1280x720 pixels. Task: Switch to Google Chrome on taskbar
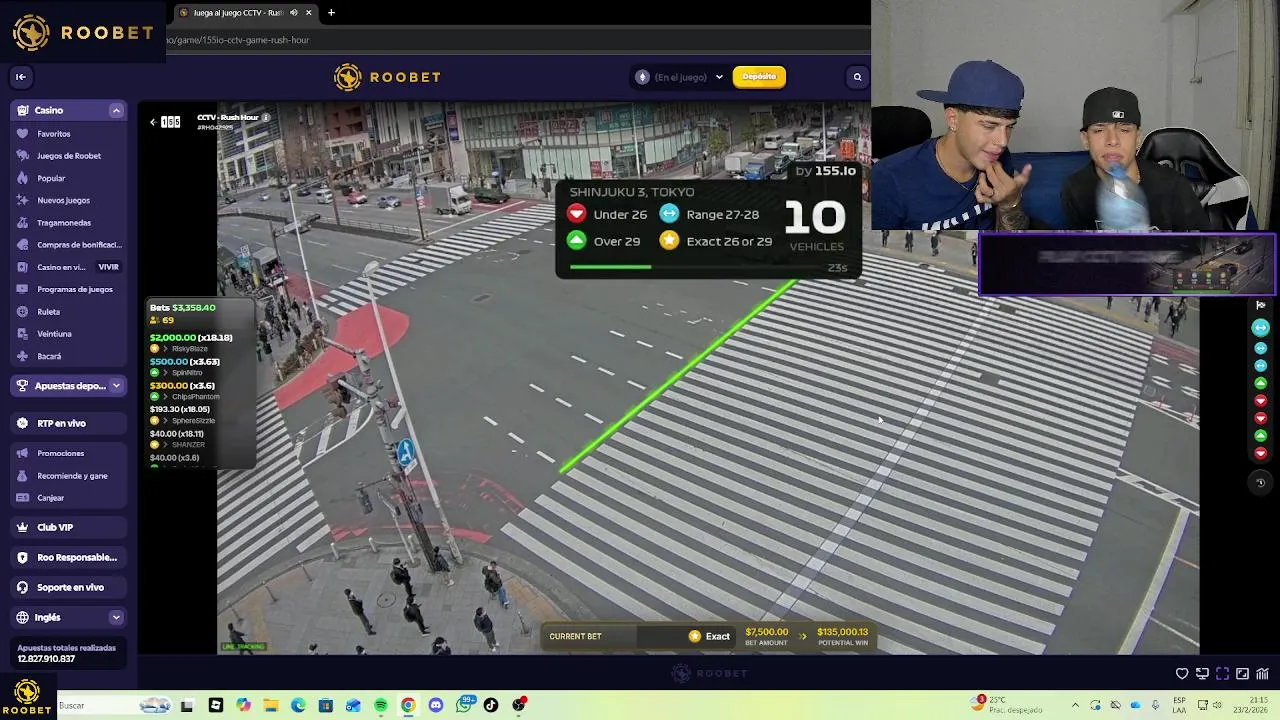click(x=408, y=705)
